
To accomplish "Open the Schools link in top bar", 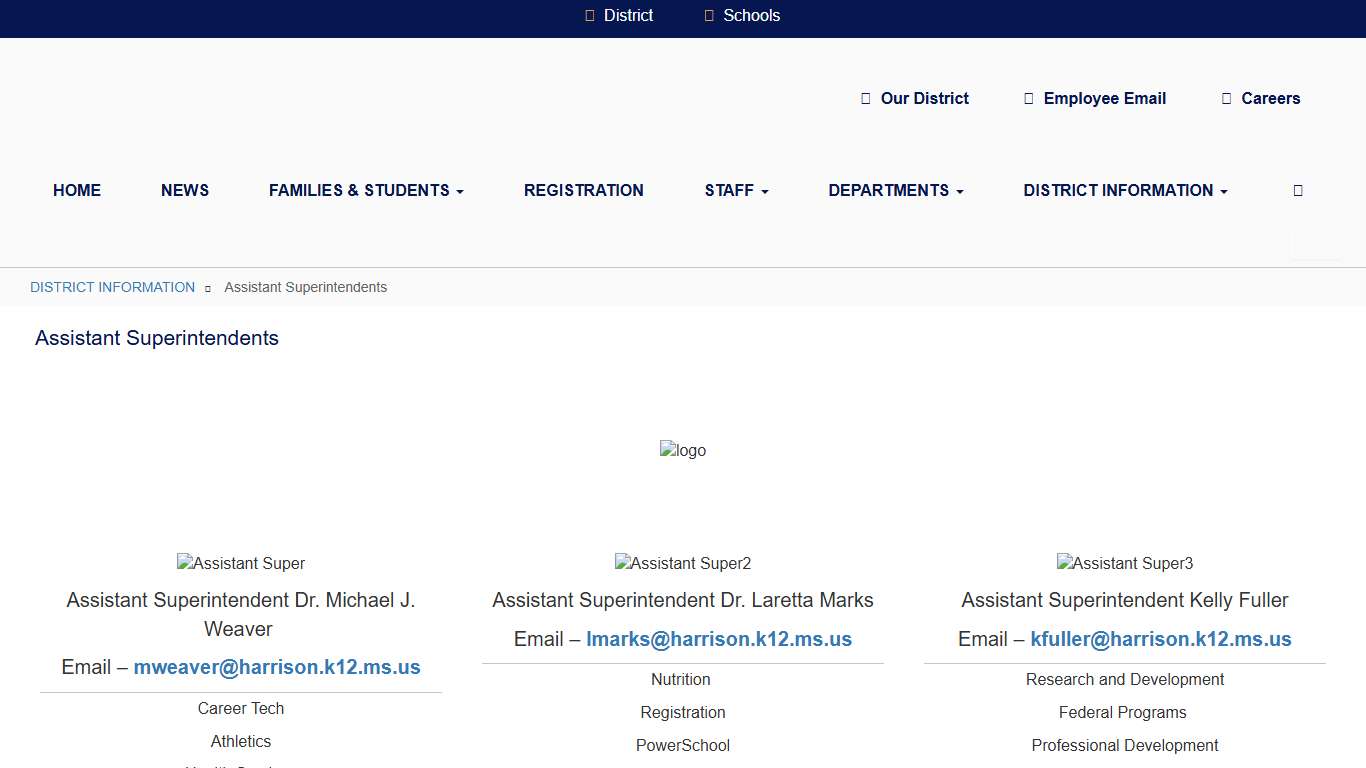I will 742,15.
